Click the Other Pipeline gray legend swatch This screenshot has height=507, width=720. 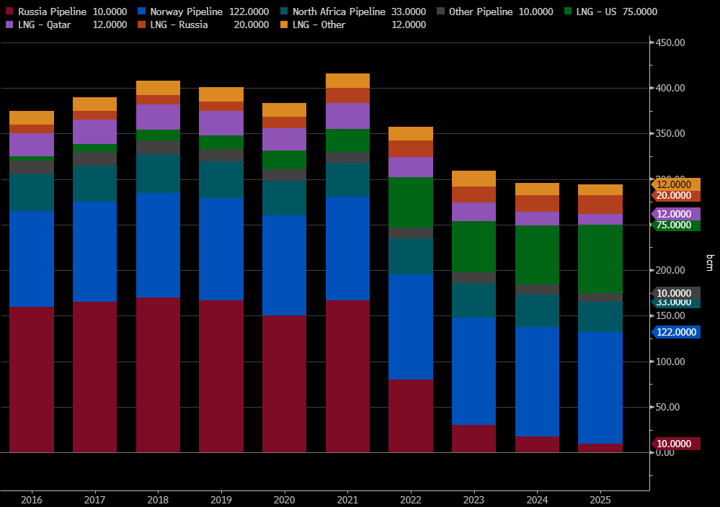441,11
